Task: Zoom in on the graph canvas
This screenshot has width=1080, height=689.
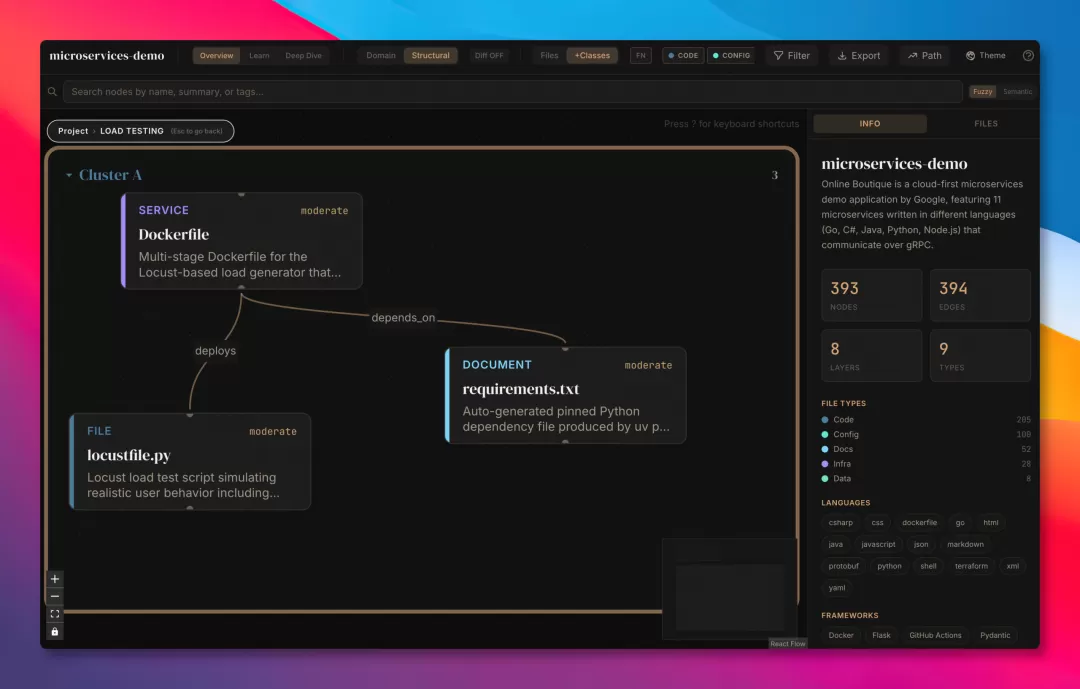Action: 55,579
